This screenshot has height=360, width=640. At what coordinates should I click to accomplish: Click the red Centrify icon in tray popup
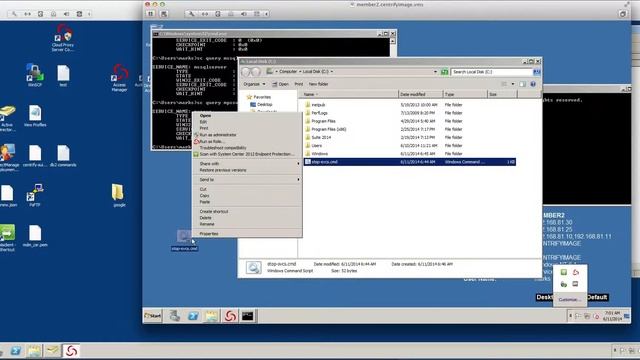pos(576,272)
